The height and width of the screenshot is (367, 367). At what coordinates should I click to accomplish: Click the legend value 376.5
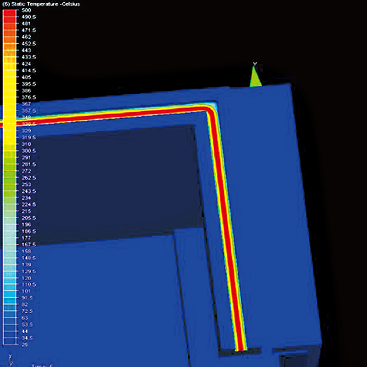pos(29,97)
